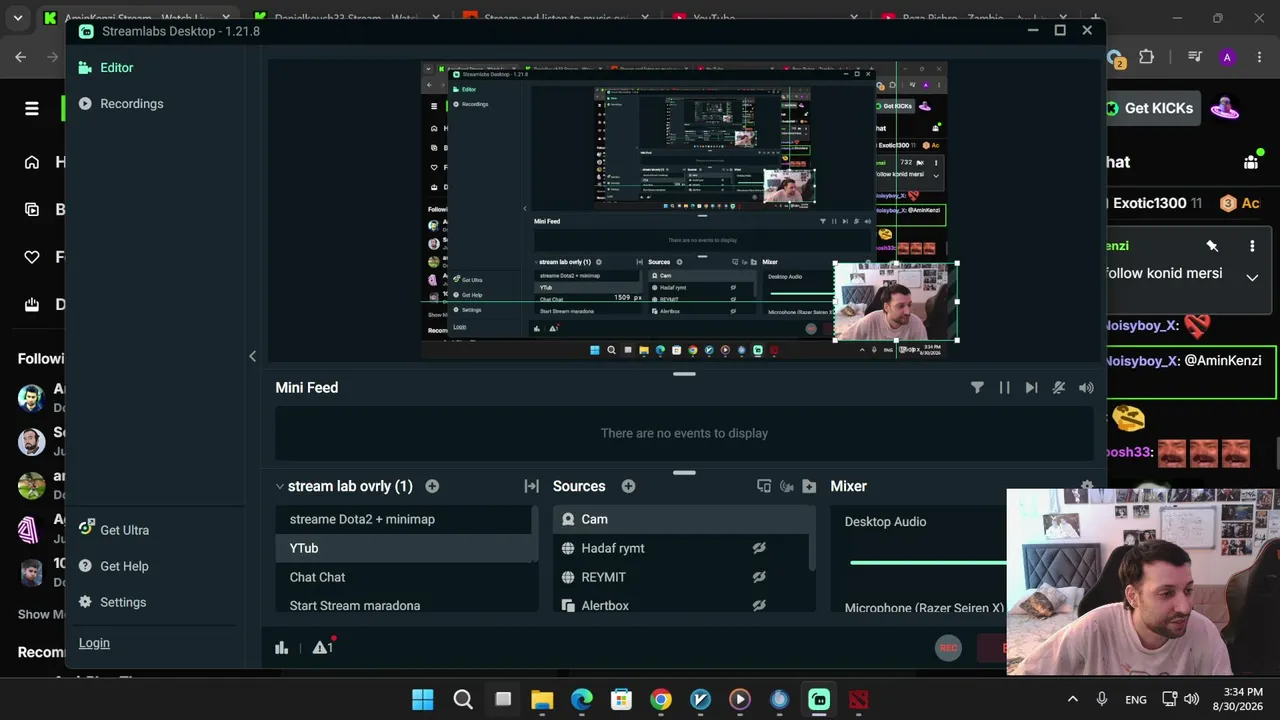This screenshot has width=1280, height=720.
Task: Open Kick Browse icon in sidebar
Action: pos(32,209)
